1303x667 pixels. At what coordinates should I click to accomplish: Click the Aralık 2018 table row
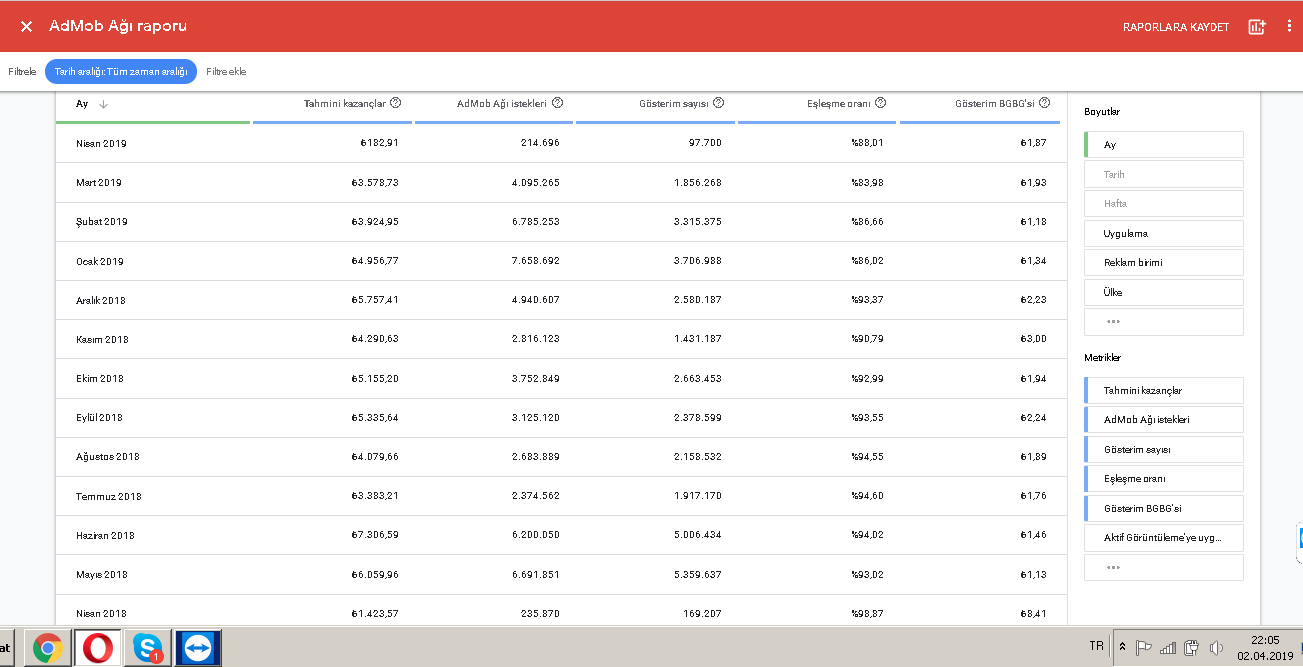coord(561,300)
